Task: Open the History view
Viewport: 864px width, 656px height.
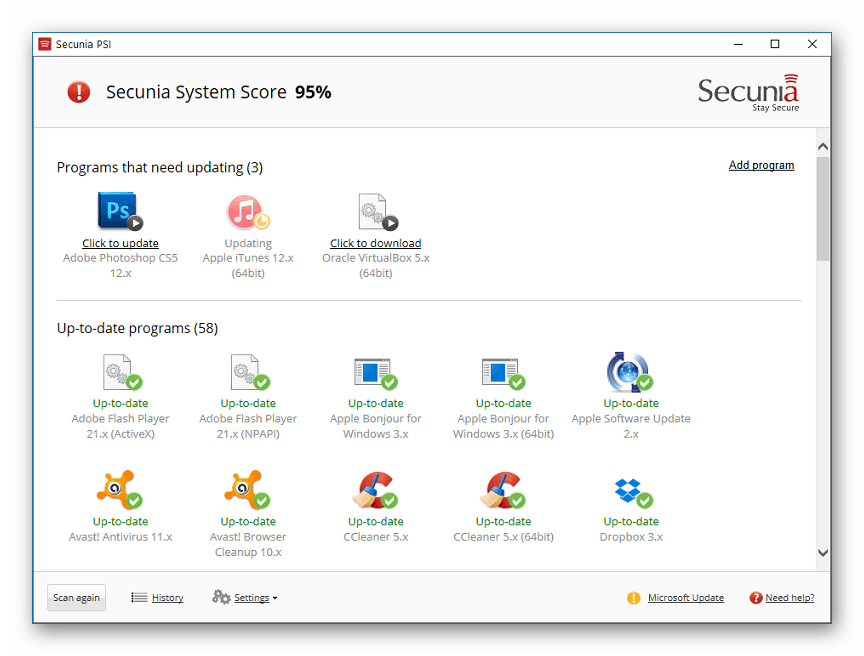Action: tap(158, 598)
